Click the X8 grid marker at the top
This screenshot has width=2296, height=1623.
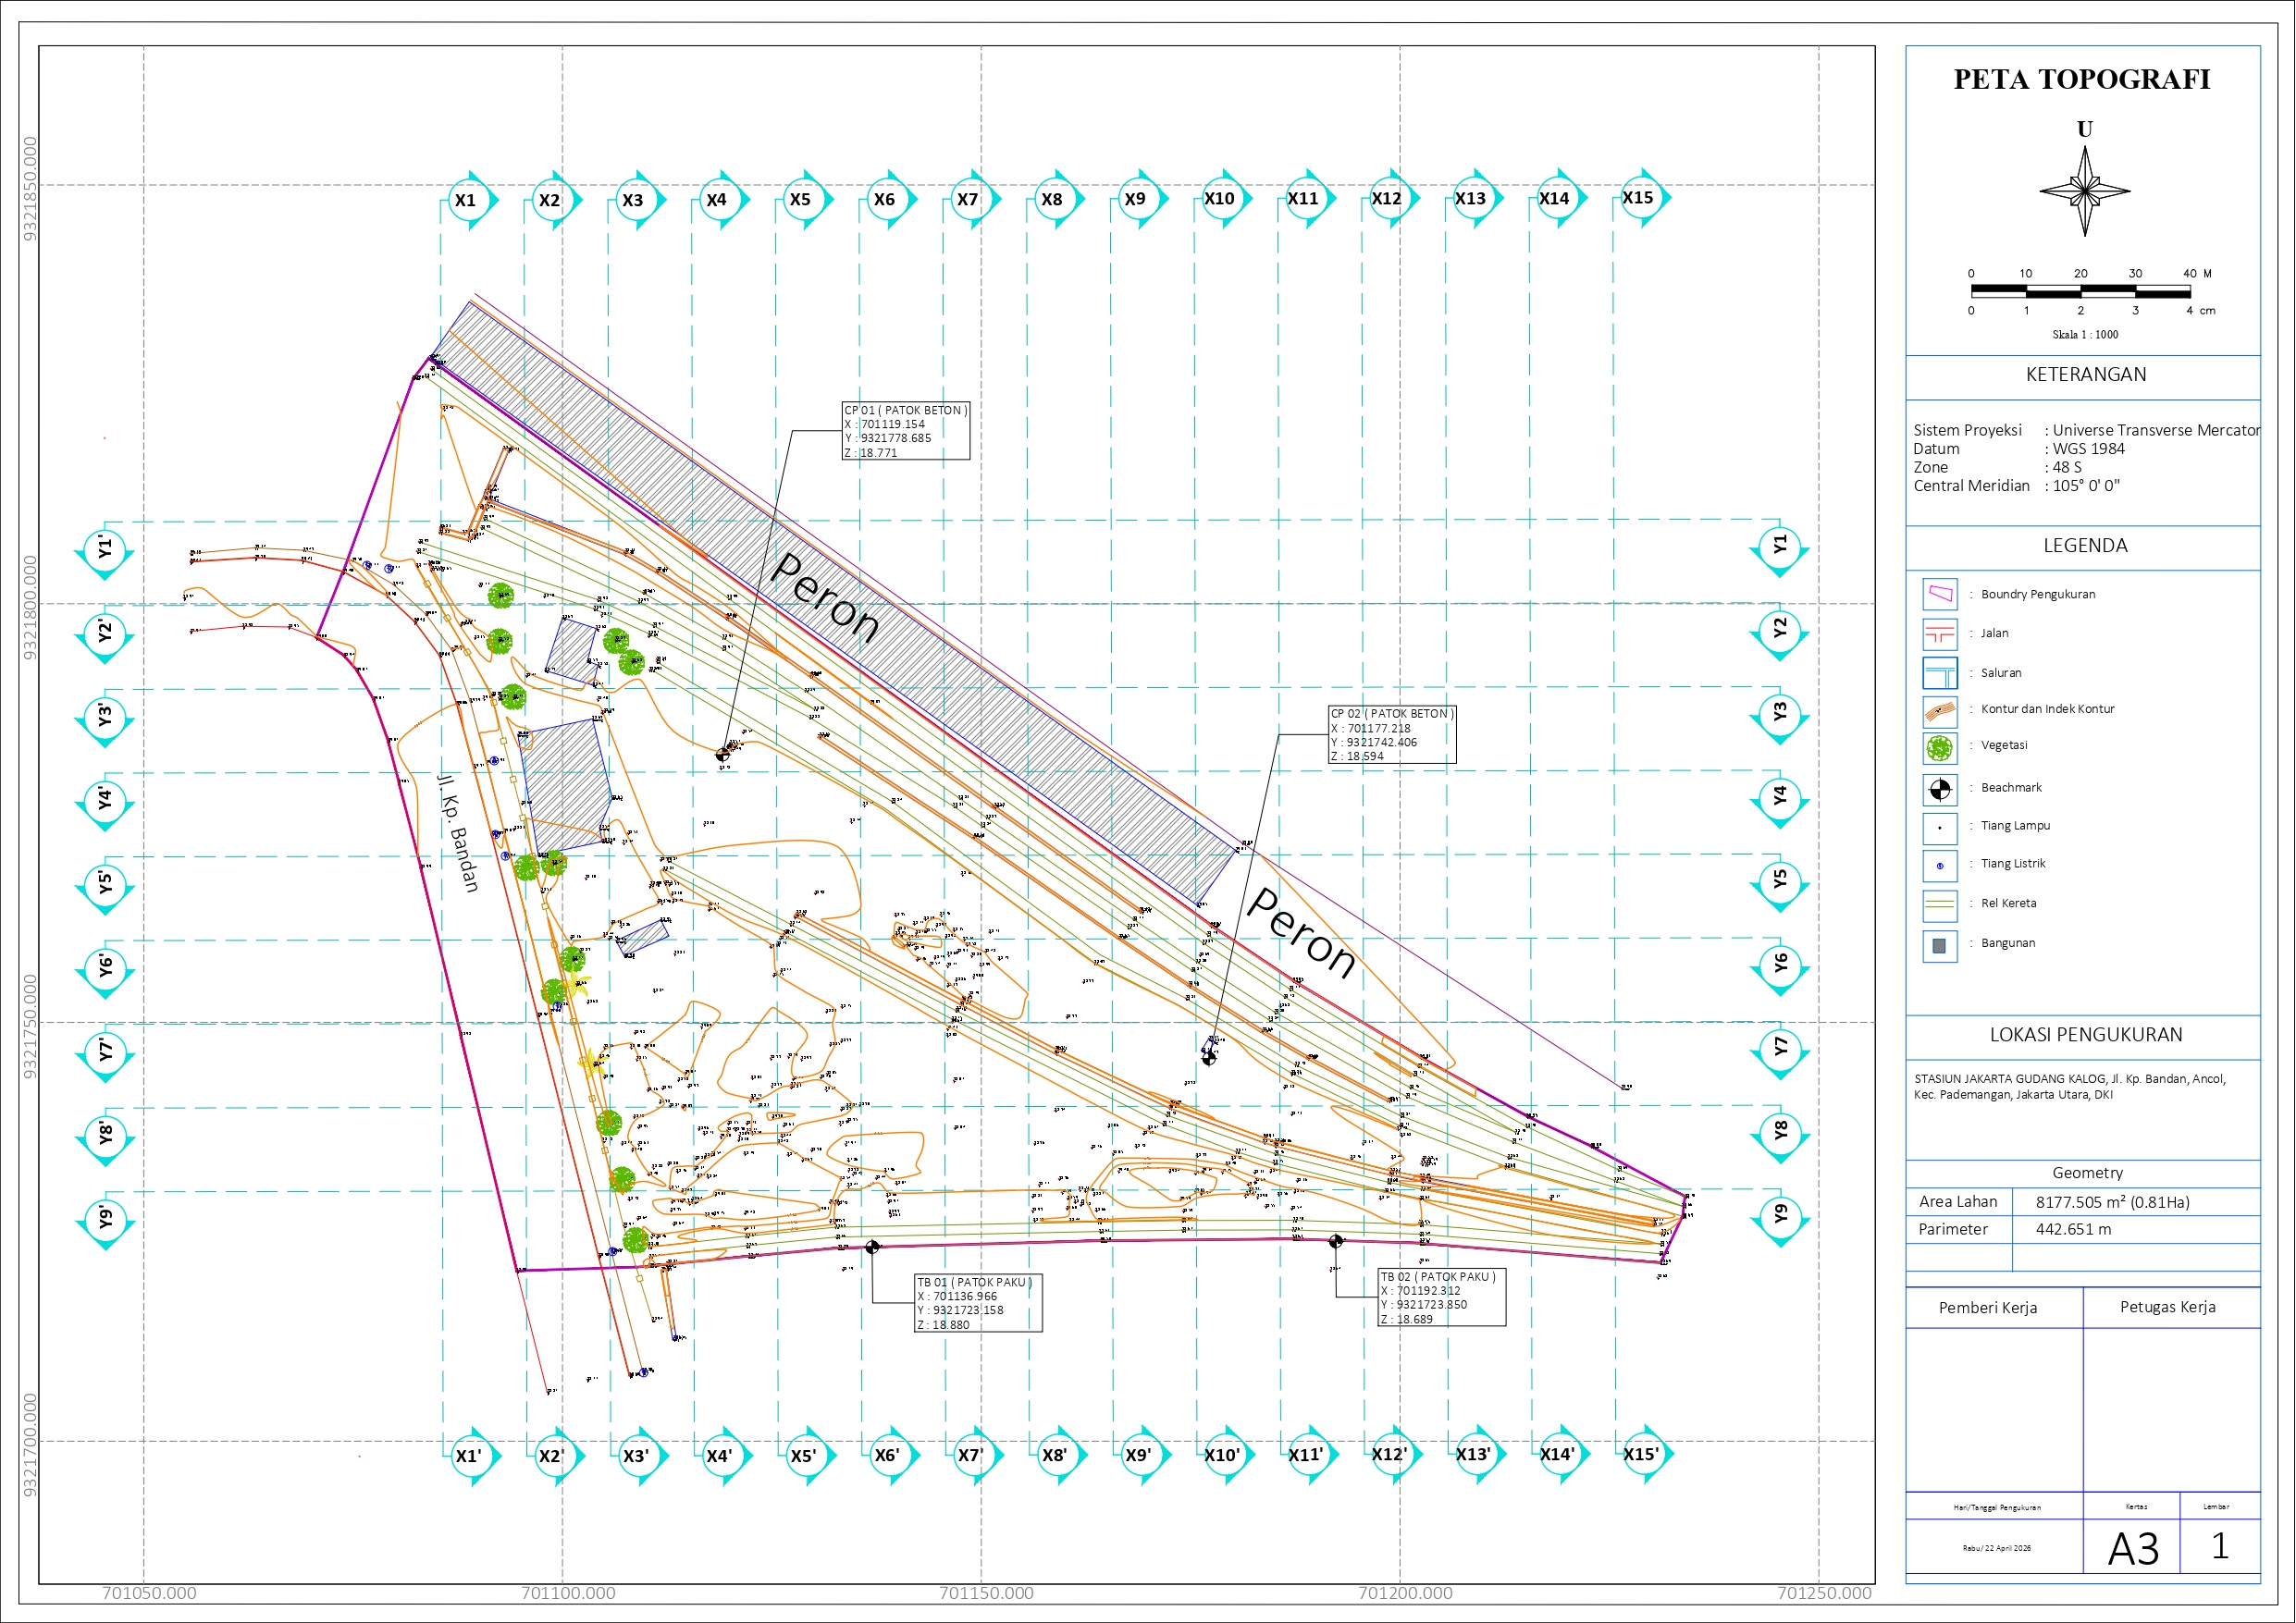tap(1056, 199)
